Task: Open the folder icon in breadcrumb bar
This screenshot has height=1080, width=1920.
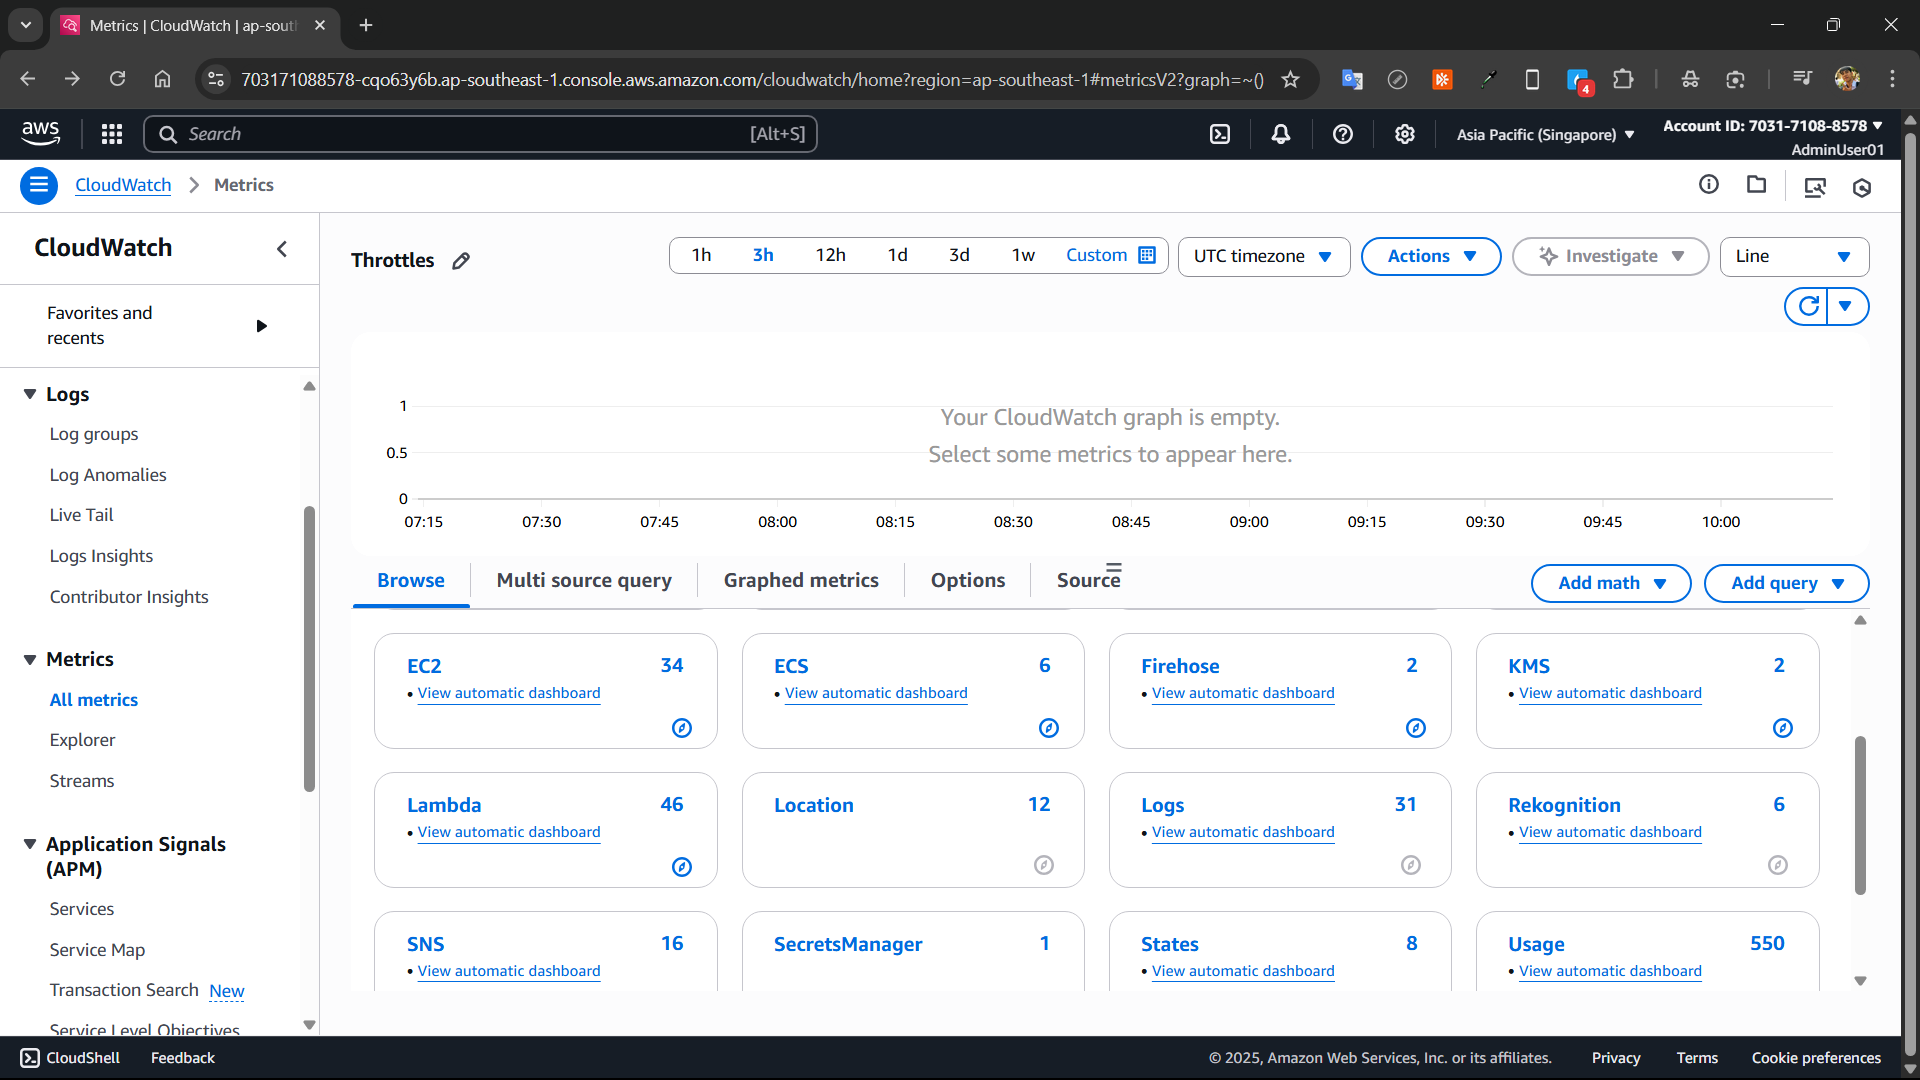Action: (x=1756, y=184)
